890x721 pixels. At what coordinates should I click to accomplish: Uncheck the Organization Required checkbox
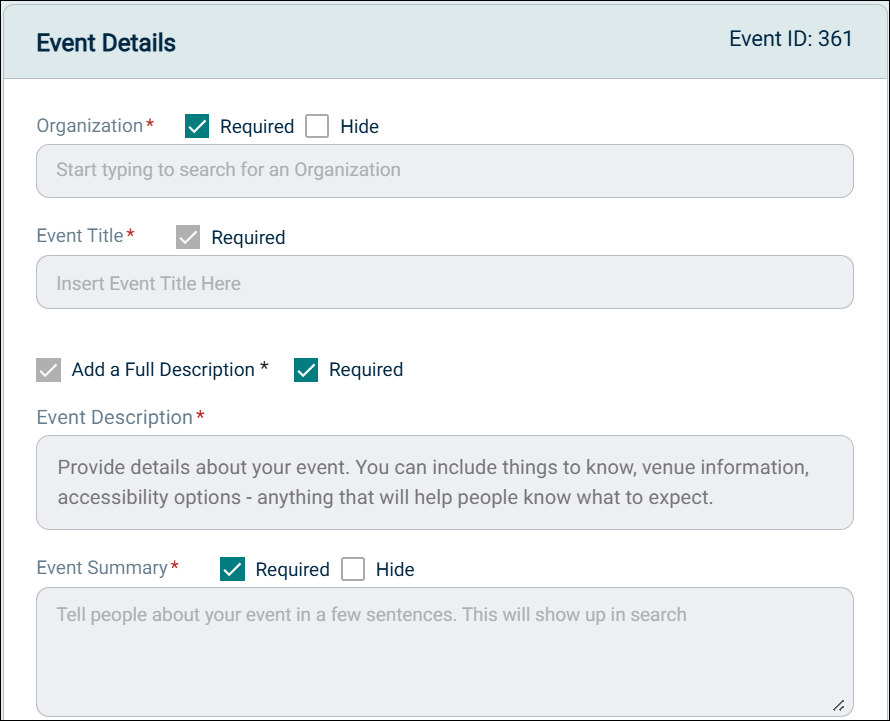pos(197,126)
